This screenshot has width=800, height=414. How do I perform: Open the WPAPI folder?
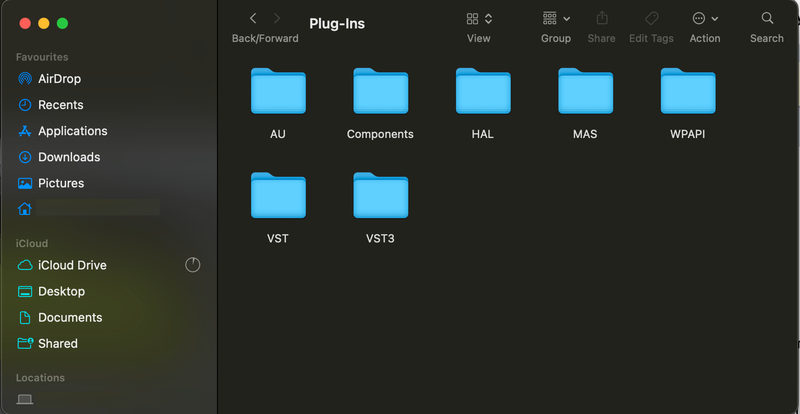[x=688, y=92]
